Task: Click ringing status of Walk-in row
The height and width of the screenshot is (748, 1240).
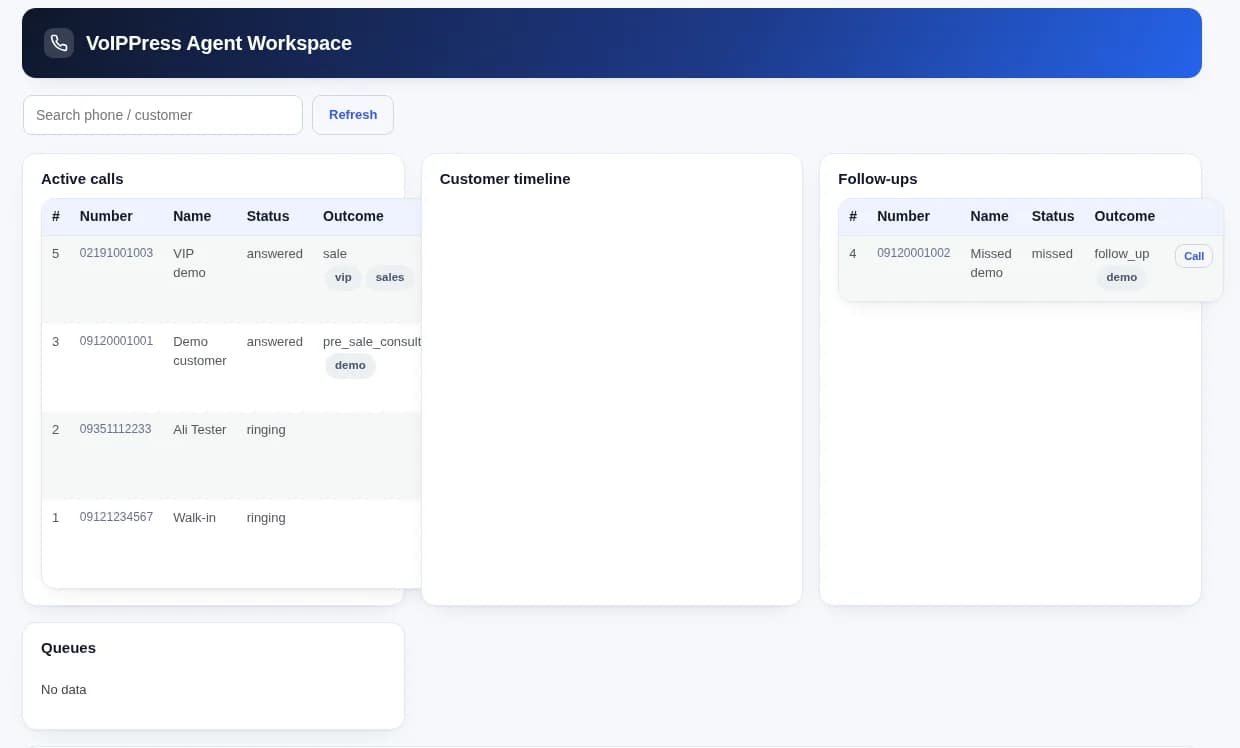Action: pyautogui.click(x=266, y=517)
